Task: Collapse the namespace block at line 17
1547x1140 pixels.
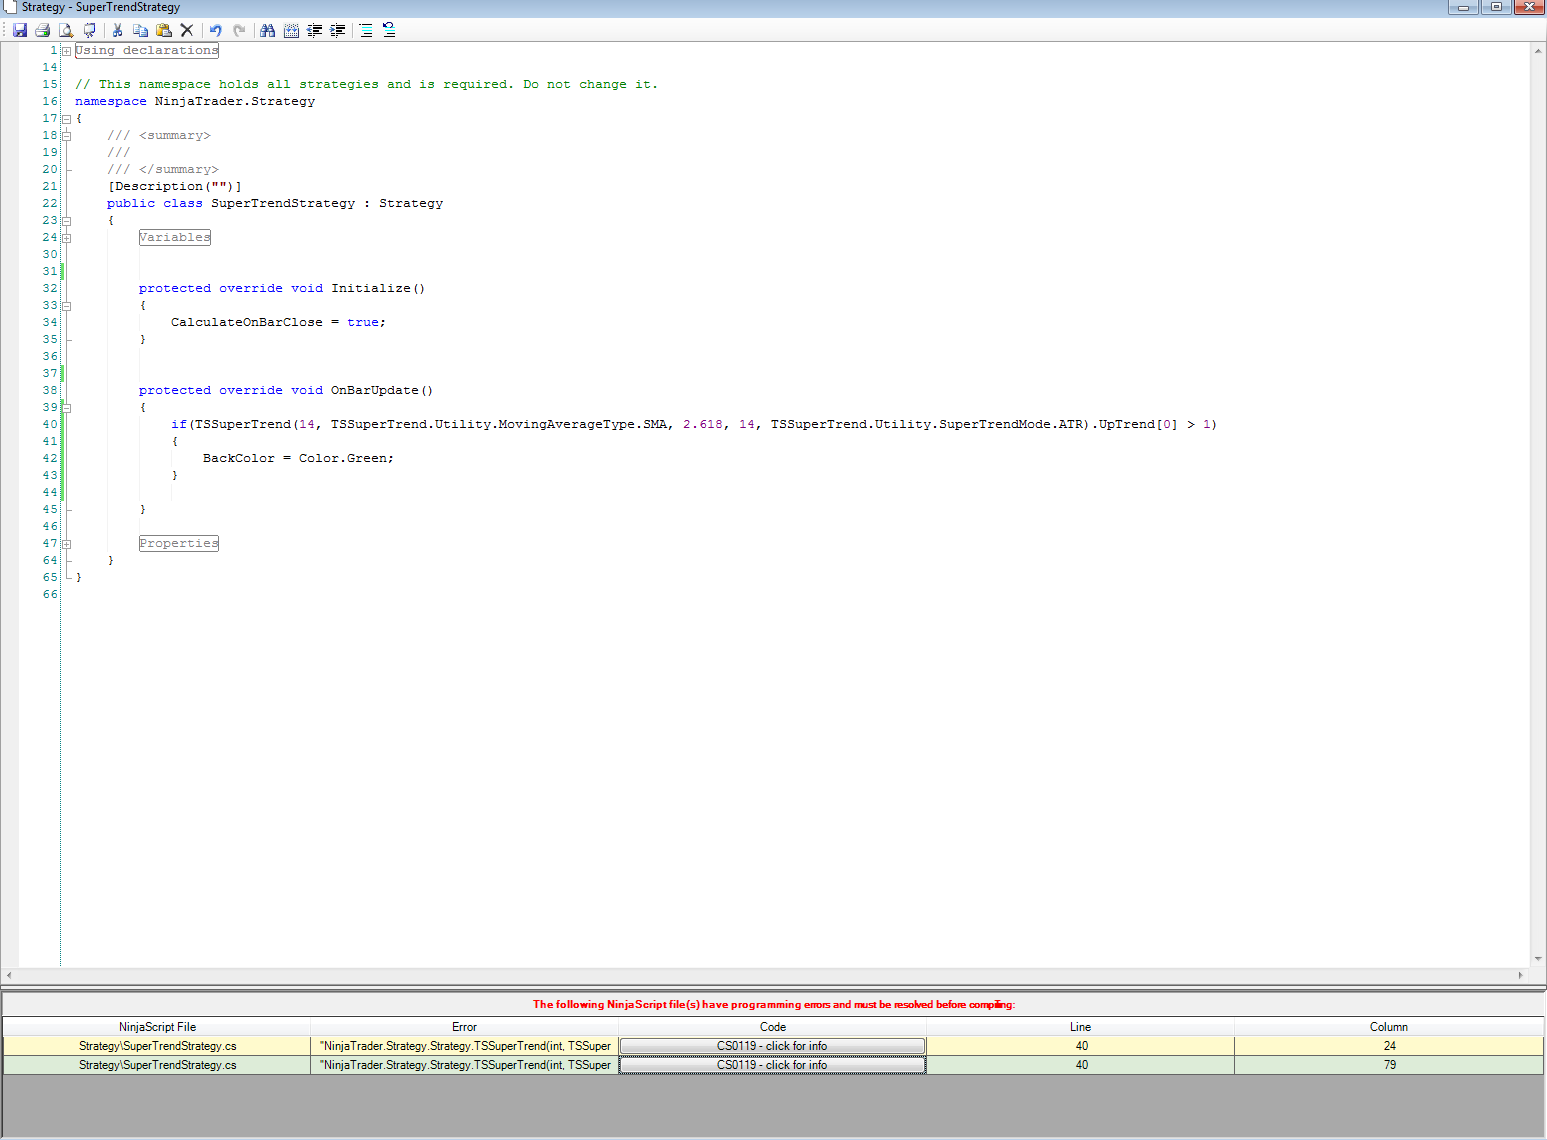Action: coord(66,119)
